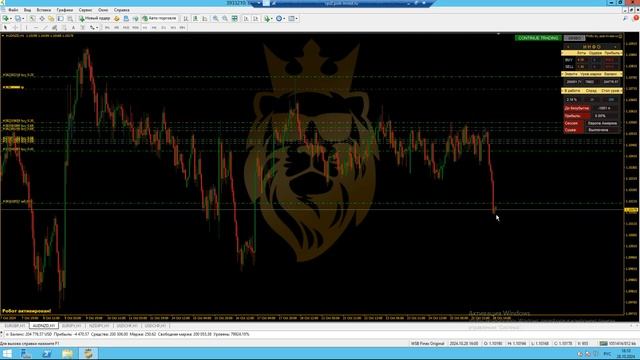This screenshot has width=640, height=360.
Task: Open the indicators list icon
Action: point(267,18)
